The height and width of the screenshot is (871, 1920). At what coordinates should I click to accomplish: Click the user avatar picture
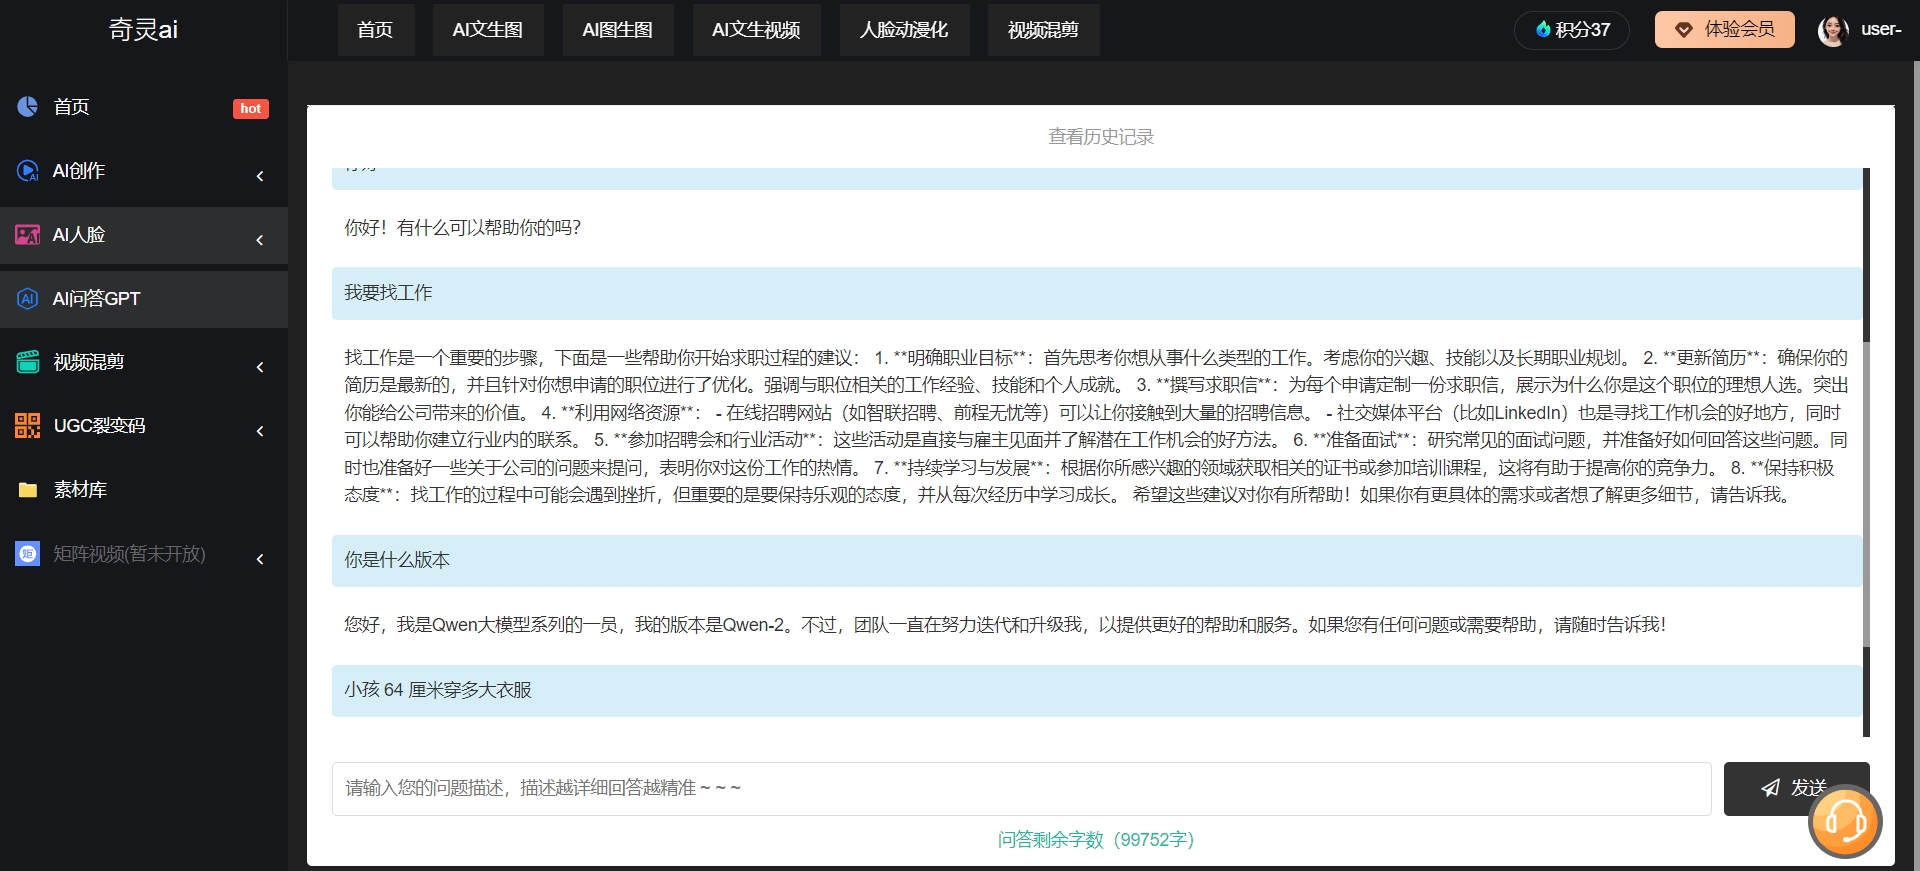pos(1832,31)
